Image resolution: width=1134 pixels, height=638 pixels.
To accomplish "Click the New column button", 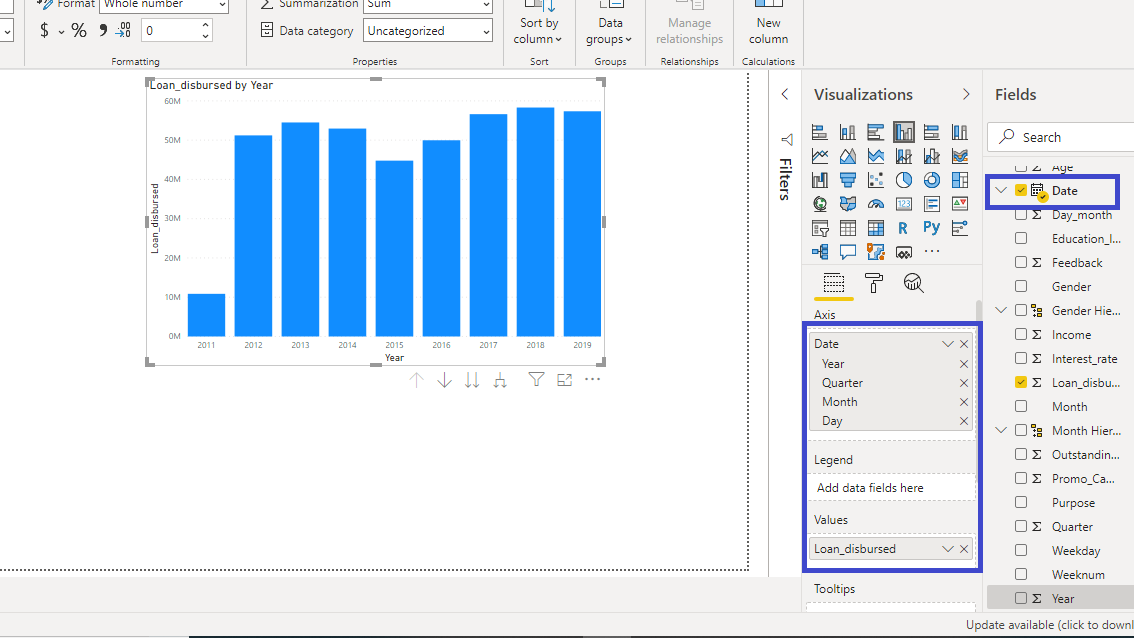I will click(x=768, y=25).
